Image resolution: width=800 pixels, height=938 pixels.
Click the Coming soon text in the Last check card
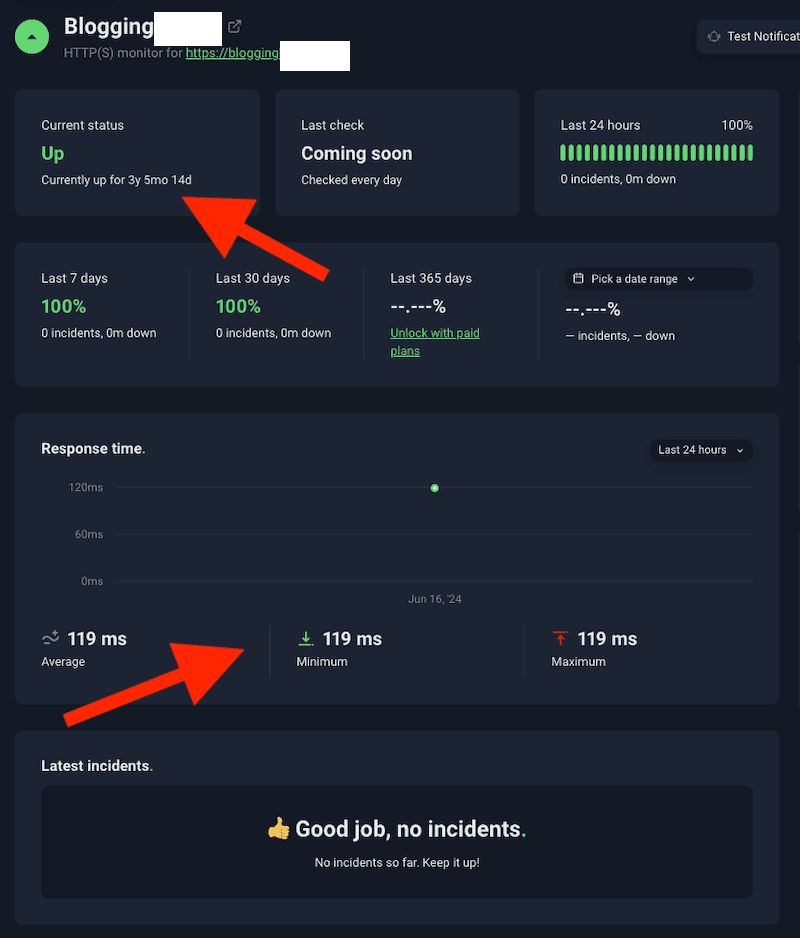(x=356, y=154)
